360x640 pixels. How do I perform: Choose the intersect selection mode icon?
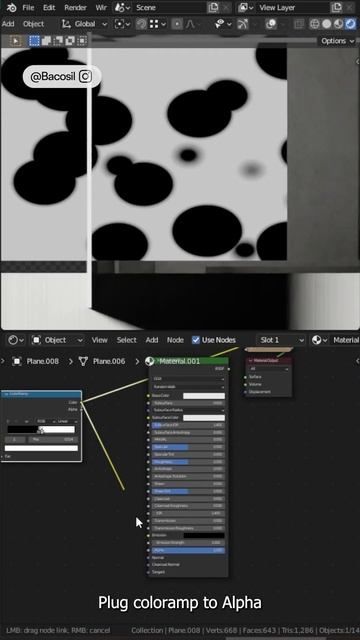click(x=82, y=41)
